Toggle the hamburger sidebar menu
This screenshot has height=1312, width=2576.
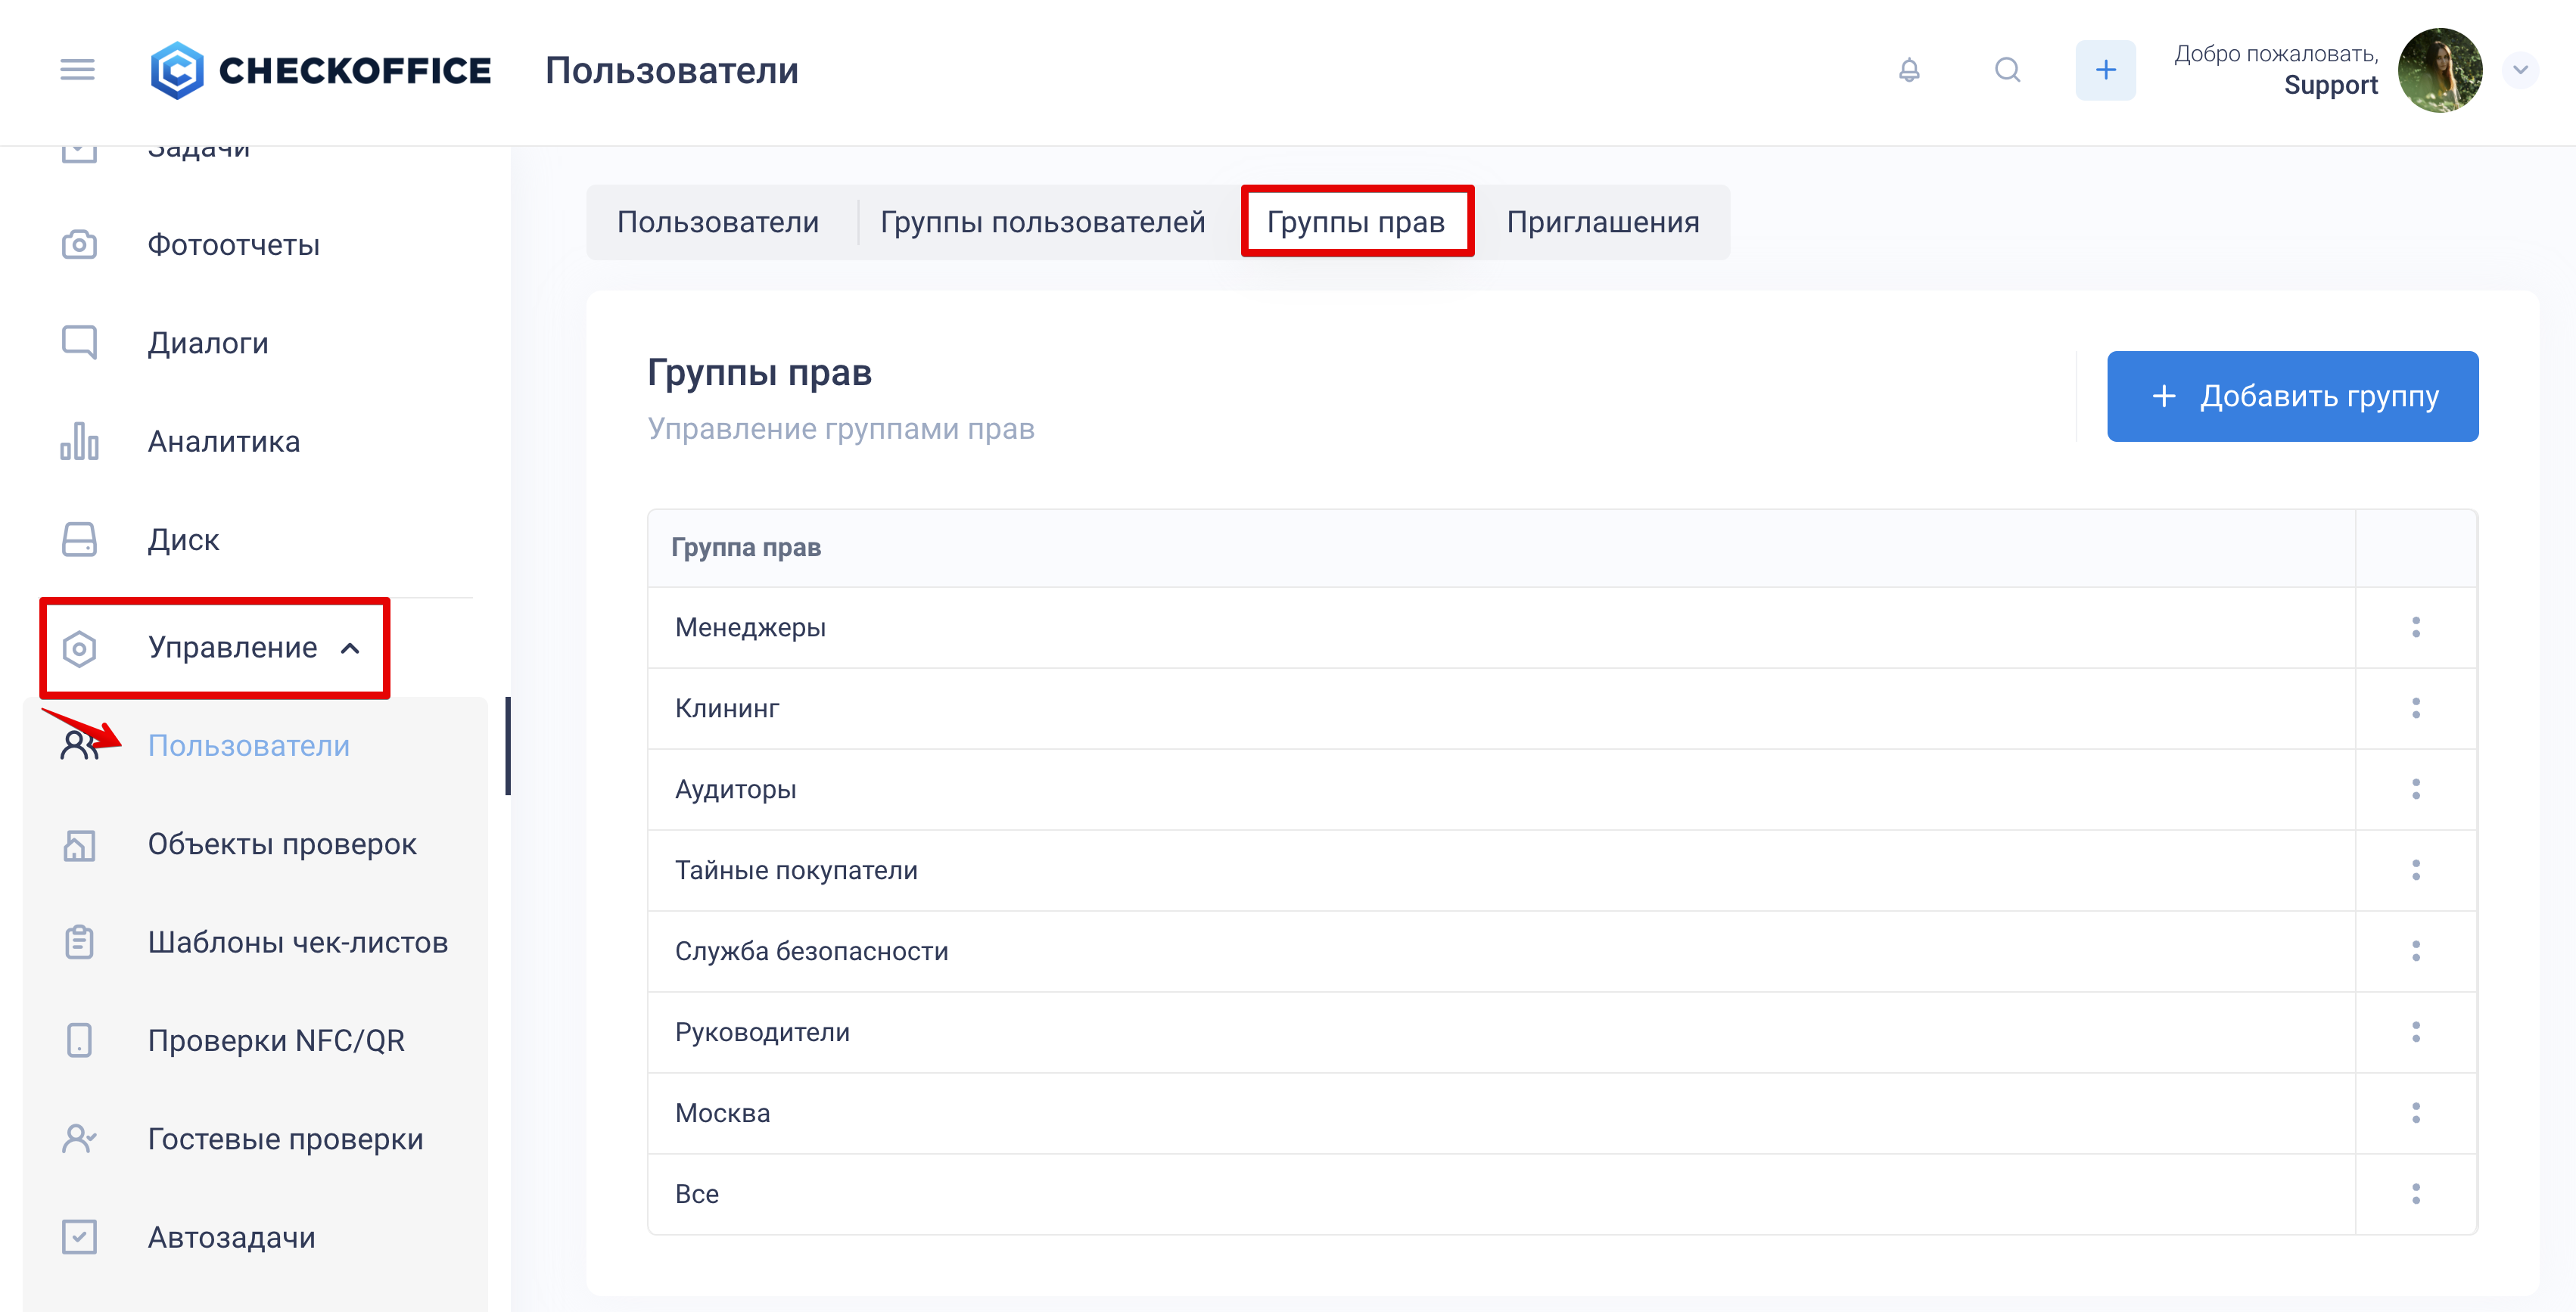click(77, 70)
